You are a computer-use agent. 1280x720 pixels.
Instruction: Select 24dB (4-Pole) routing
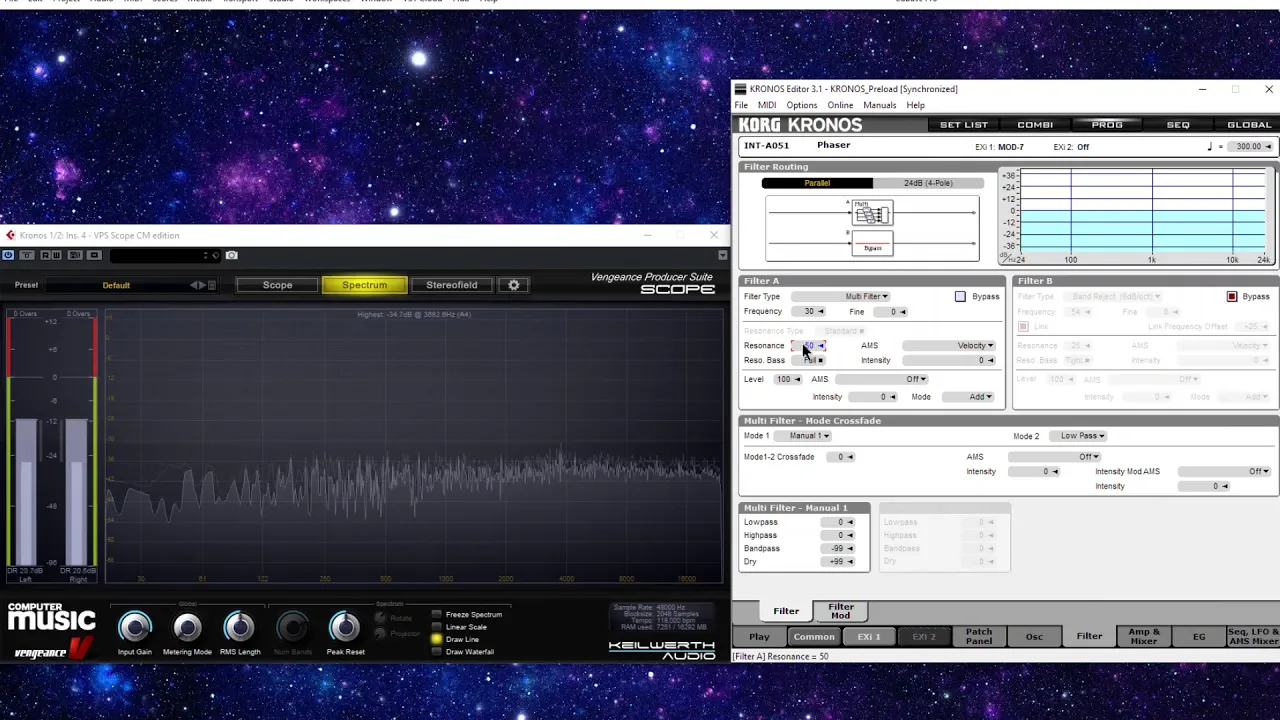point(928,183)
